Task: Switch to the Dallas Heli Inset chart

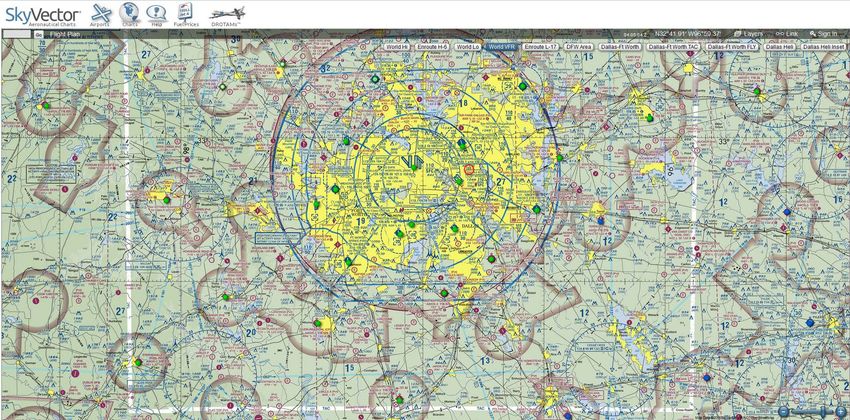Action: 823,47
